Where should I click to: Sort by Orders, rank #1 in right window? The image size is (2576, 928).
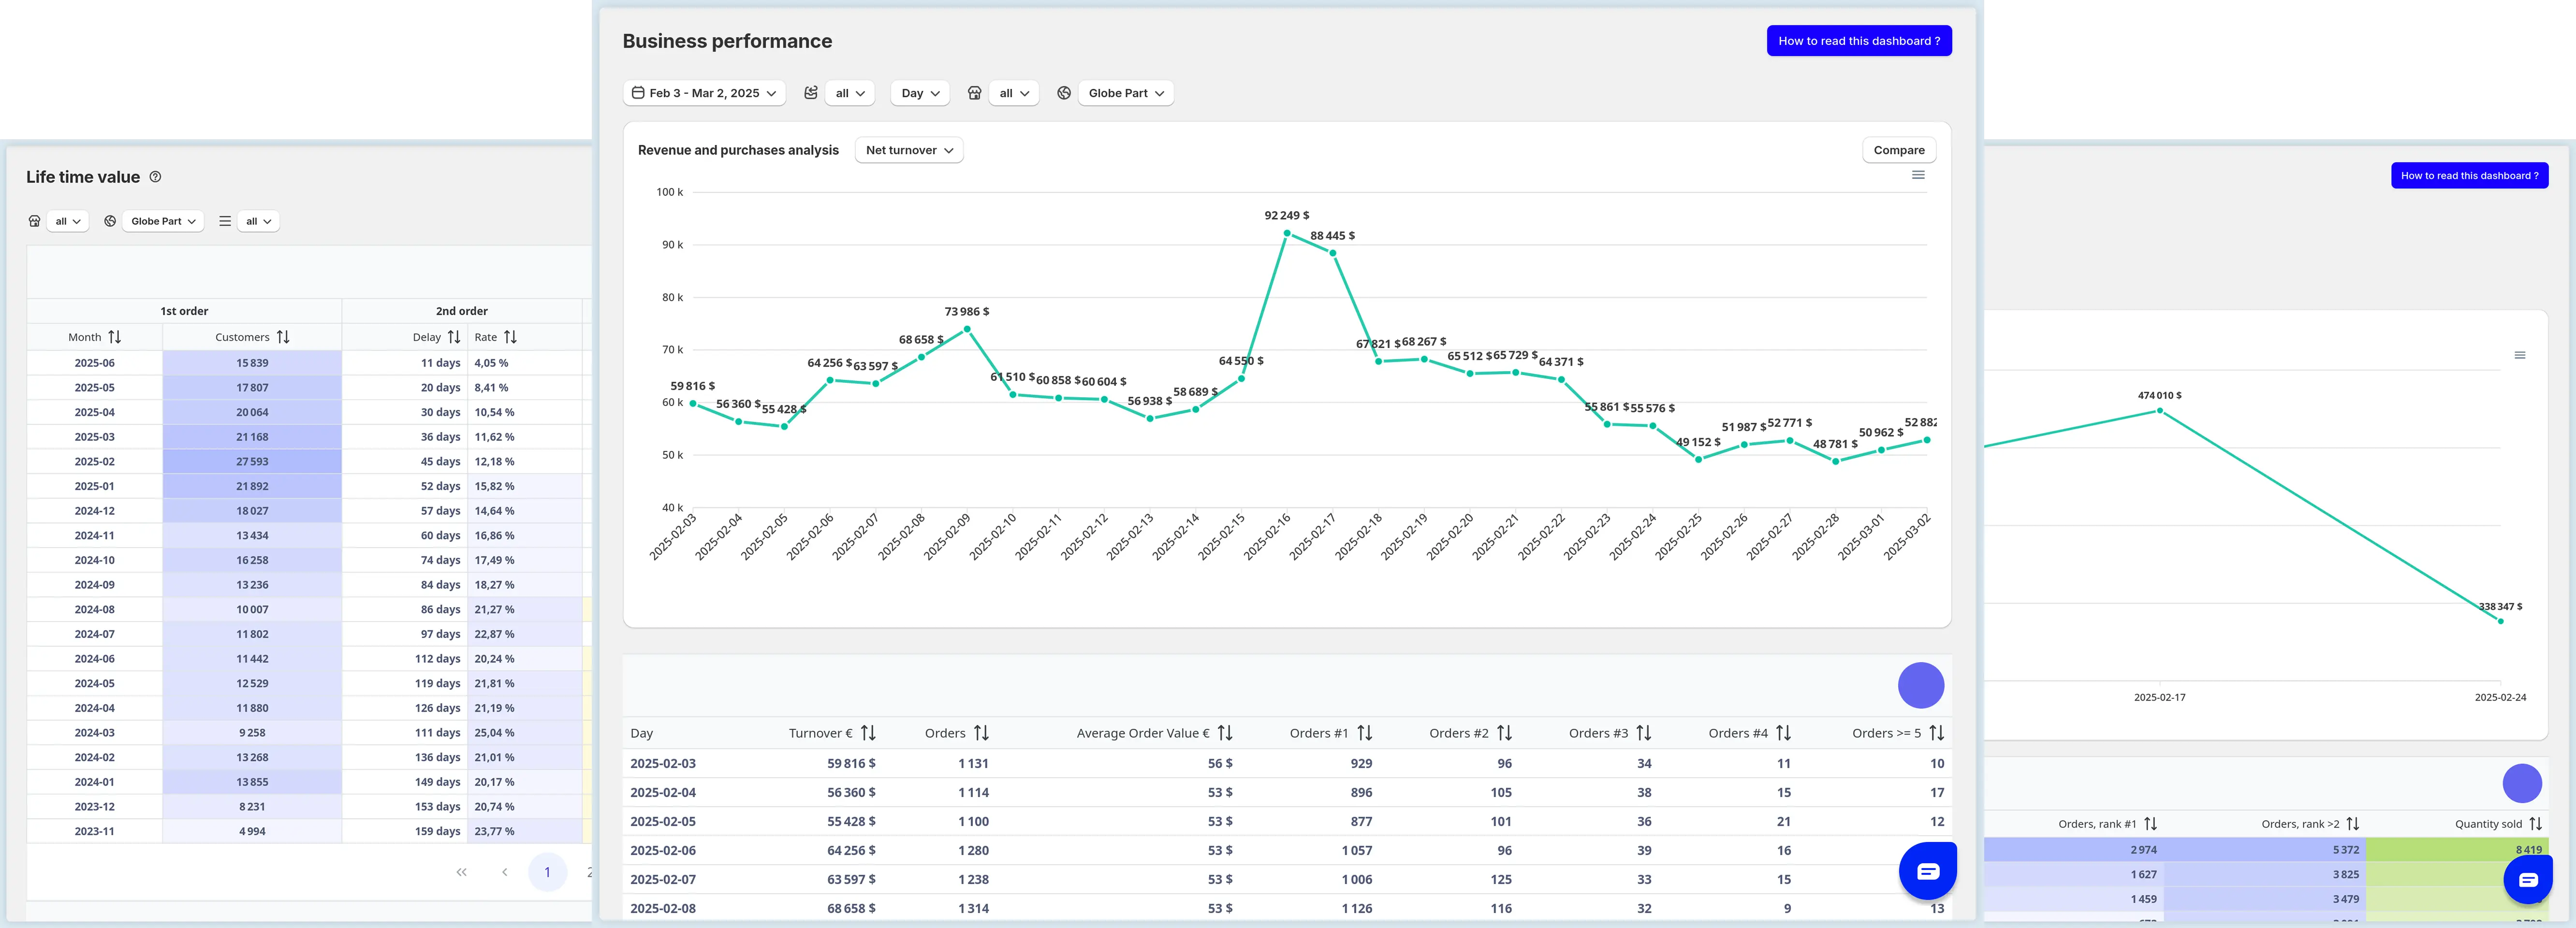click(2150, 824)
